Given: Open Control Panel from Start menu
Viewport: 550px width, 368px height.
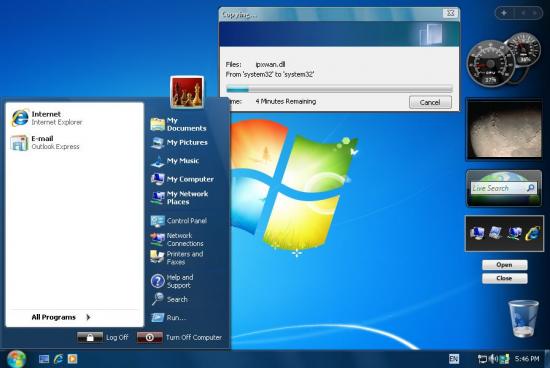Looking at the screenshot, I should pyautogui.click(x=179, y=221).
